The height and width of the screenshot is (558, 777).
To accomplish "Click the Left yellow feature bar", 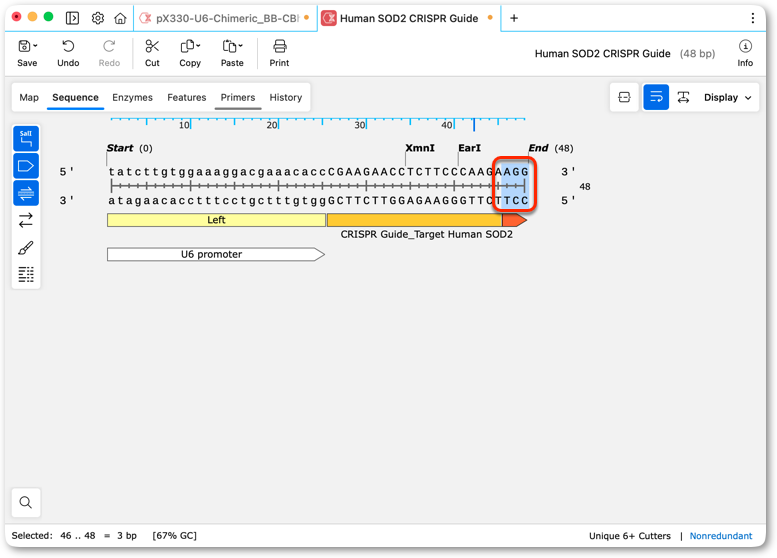I will point(216,220).
